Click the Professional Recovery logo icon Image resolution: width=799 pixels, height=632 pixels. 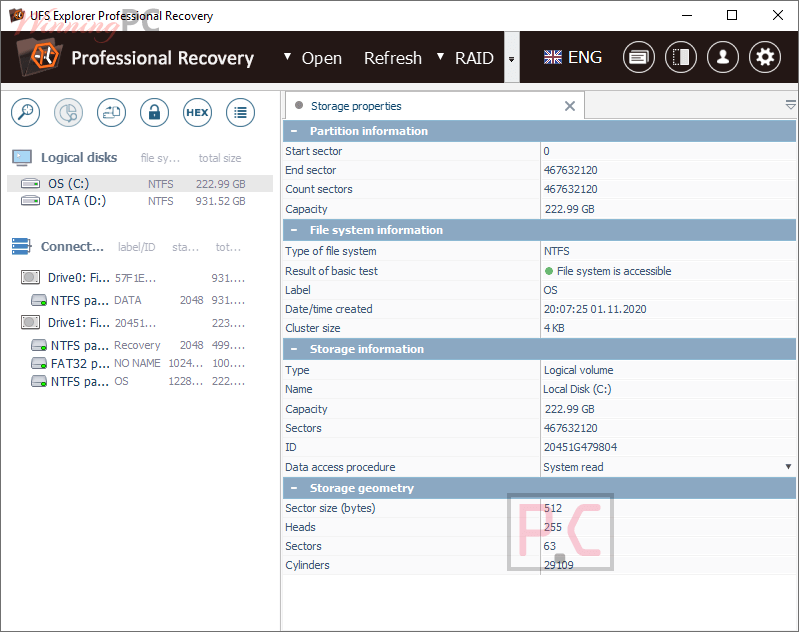(x=40, y=57)
